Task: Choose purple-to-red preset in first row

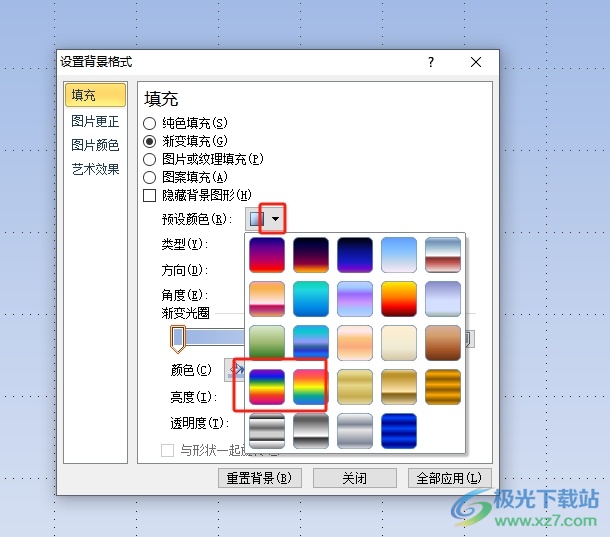Action: point(267,255)
